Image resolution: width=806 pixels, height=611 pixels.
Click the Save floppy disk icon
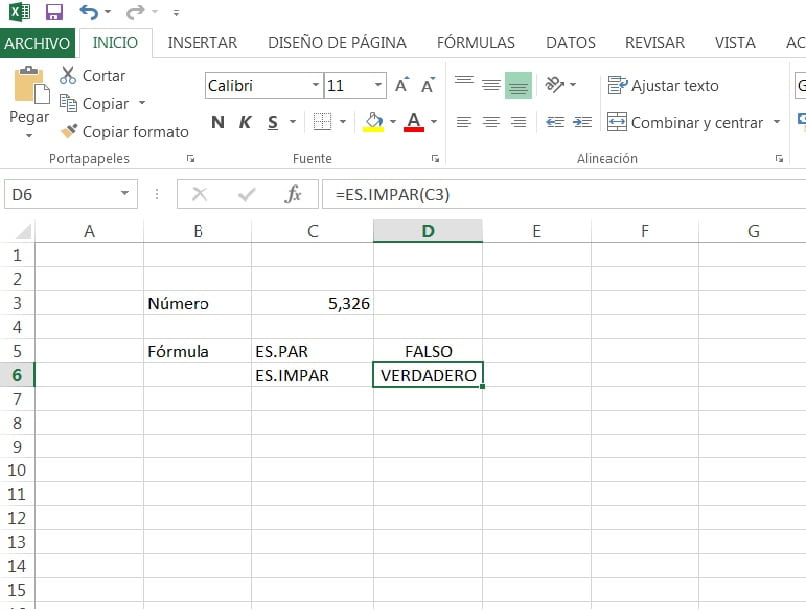coord(54,11)
